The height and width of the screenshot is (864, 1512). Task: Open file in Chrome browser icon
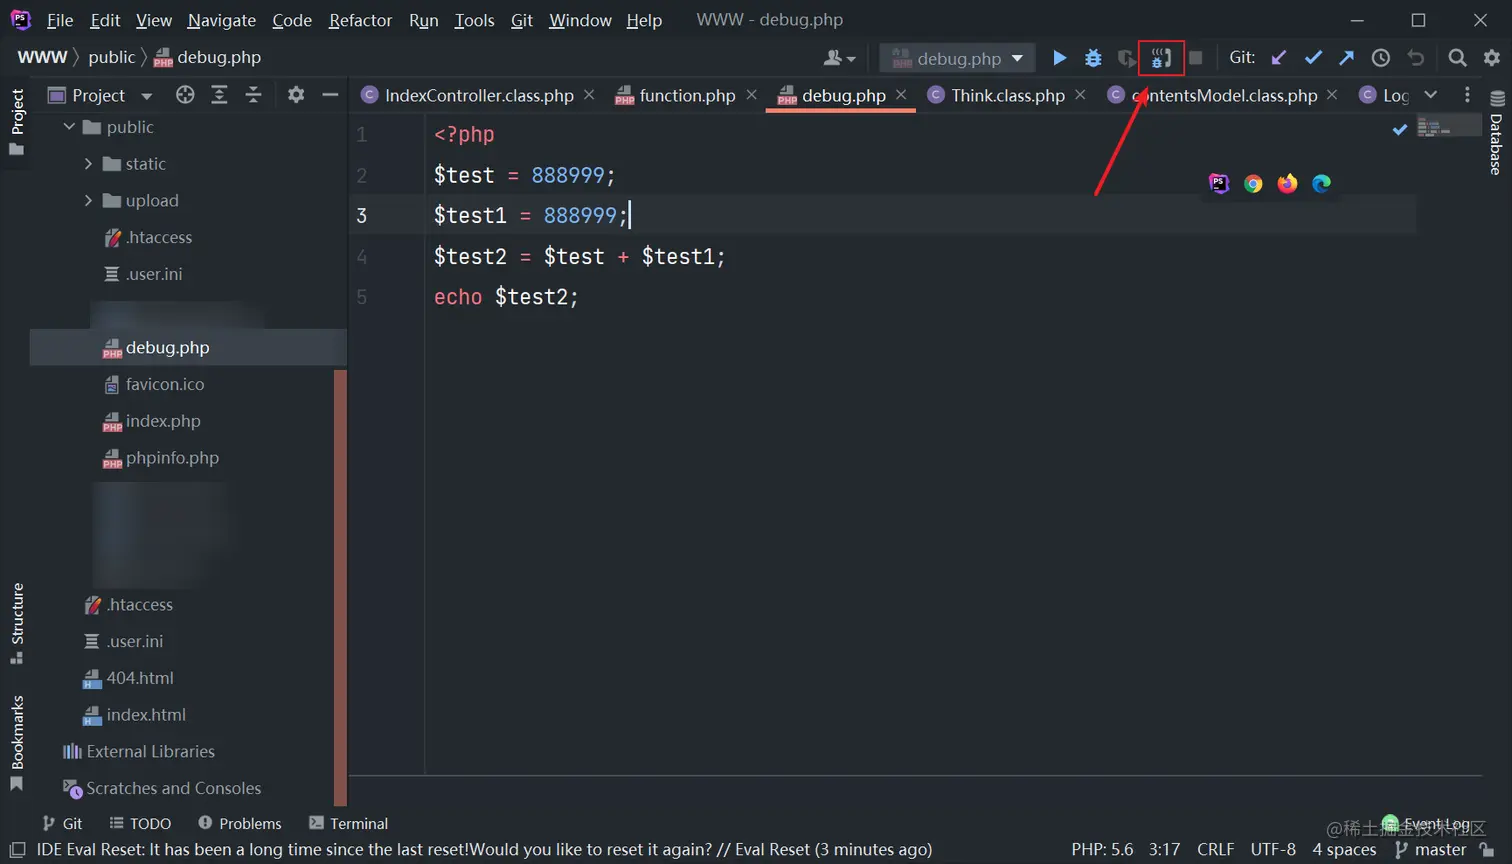point(1253,183)
